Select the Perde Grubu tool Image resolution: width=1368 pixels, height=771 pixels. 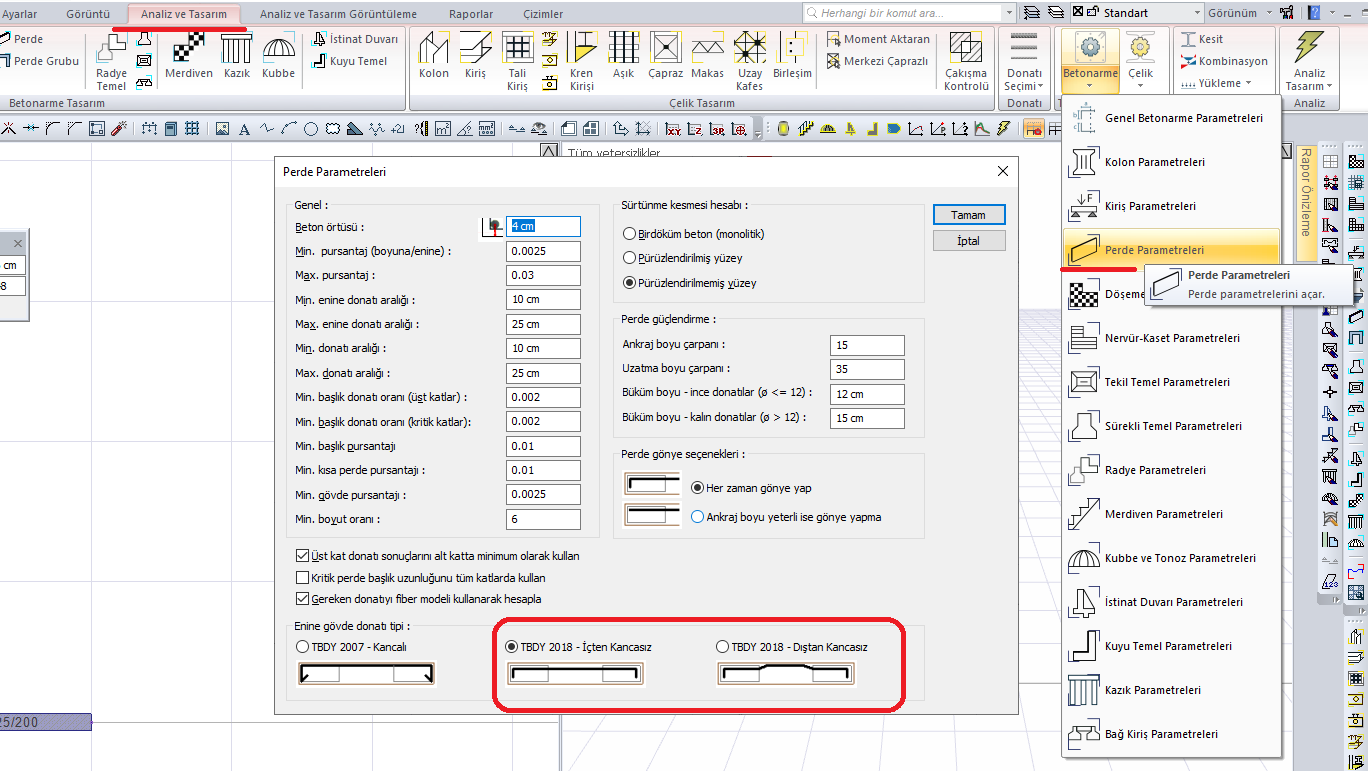pyautogui.click(x=38, y=61)
